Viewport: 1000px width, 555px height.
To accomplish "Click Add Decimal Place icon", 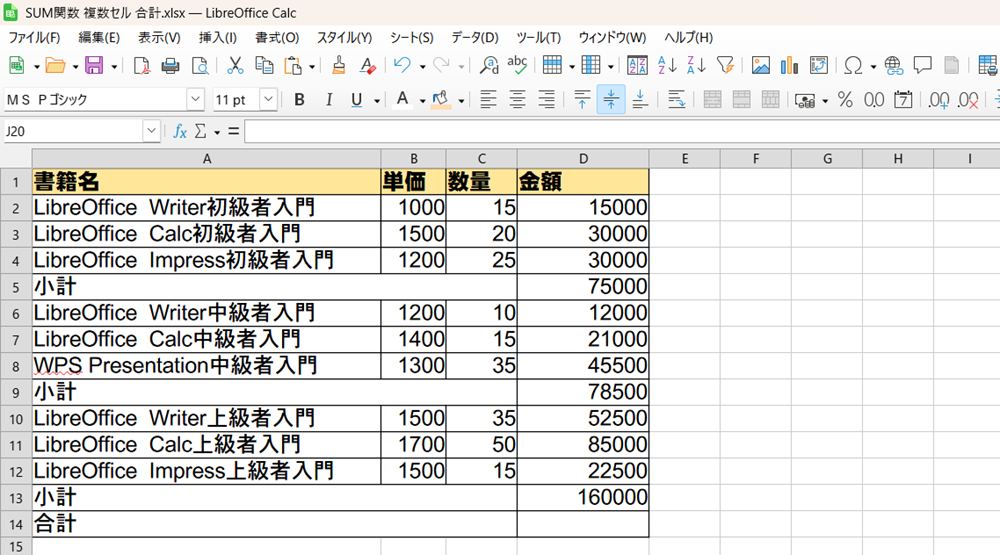I will [939, 100].
